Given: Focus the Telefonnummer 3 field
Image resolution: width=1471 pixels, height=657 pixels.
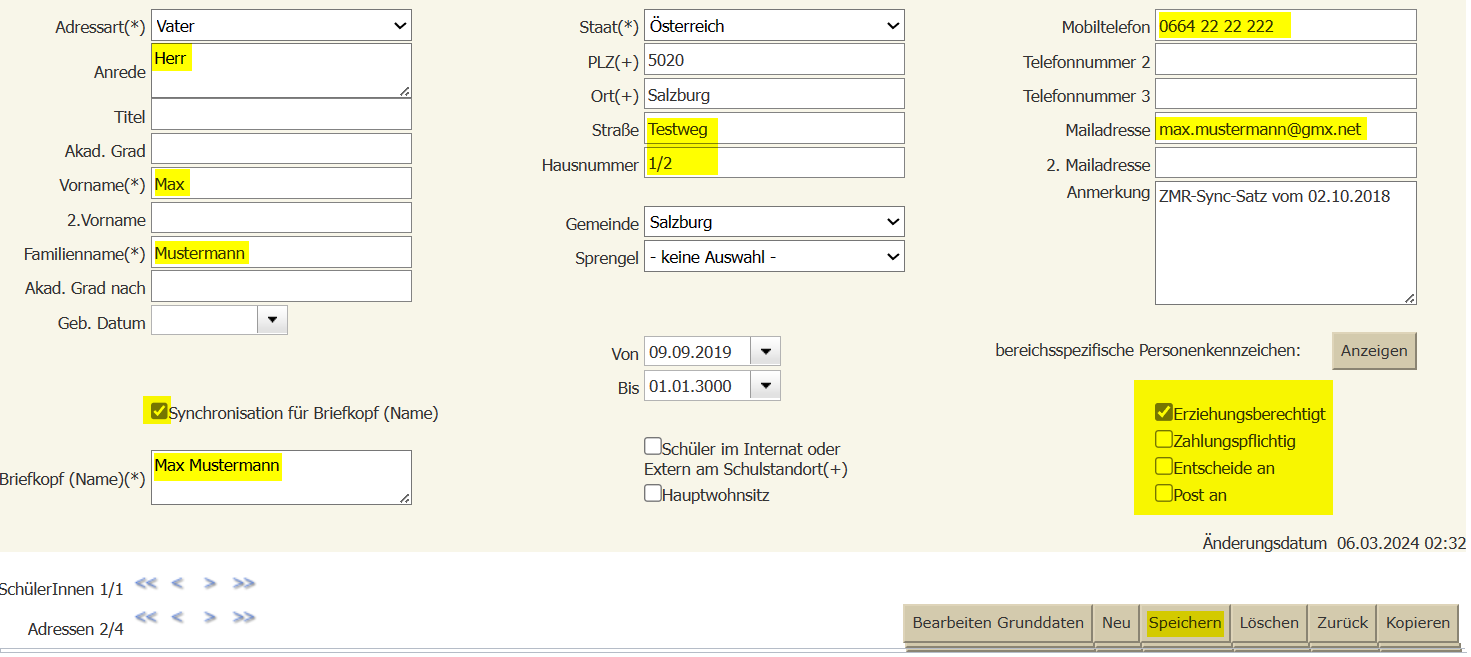Looking at the screenshot, I should pyautogui.click(x=1286, y=95).
